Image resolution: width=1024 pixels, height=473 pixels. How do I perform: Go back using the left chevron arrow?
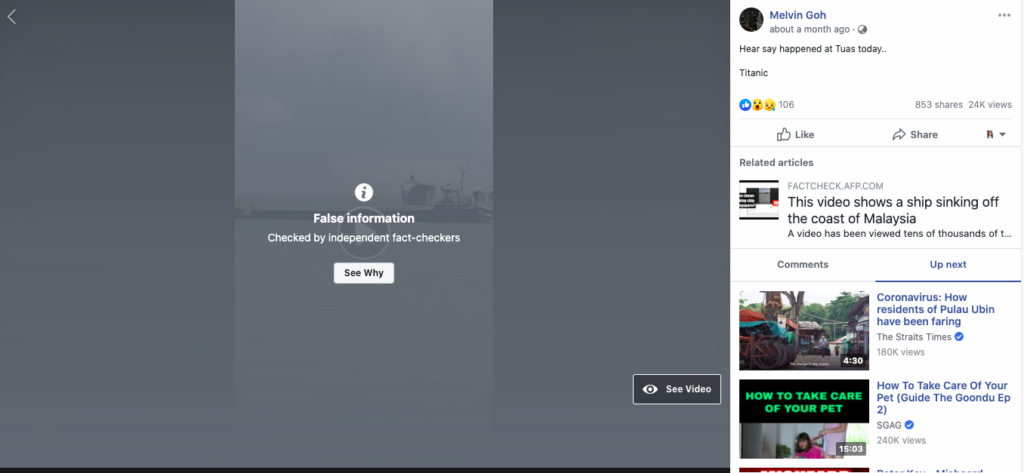pos(11,17)
